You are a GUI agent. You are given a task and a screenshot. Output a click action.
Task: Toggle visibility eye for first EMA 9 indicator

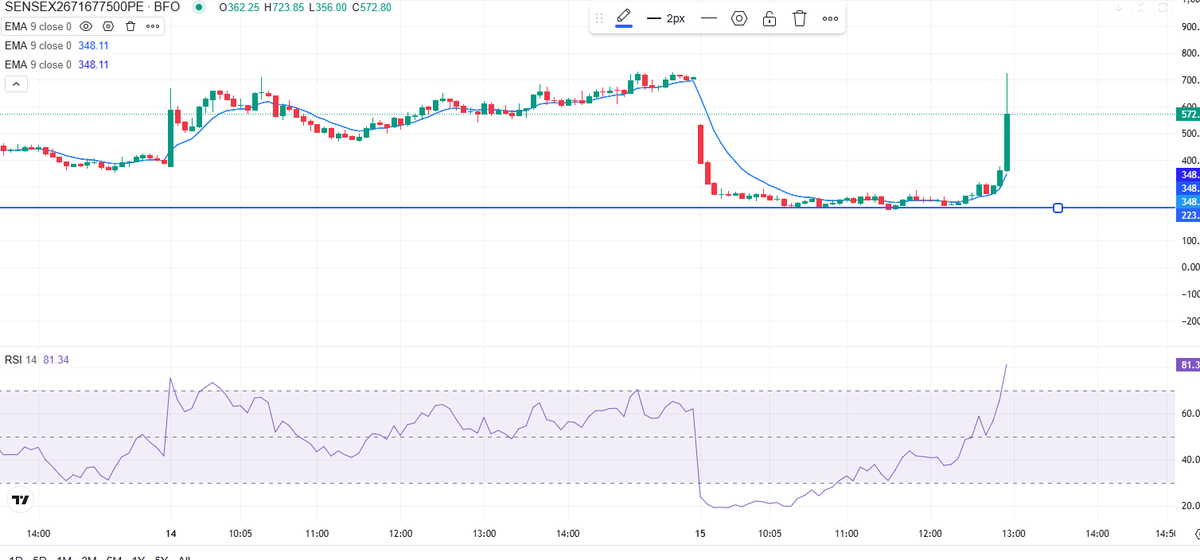pyautogui.click(x=86, y=26)
